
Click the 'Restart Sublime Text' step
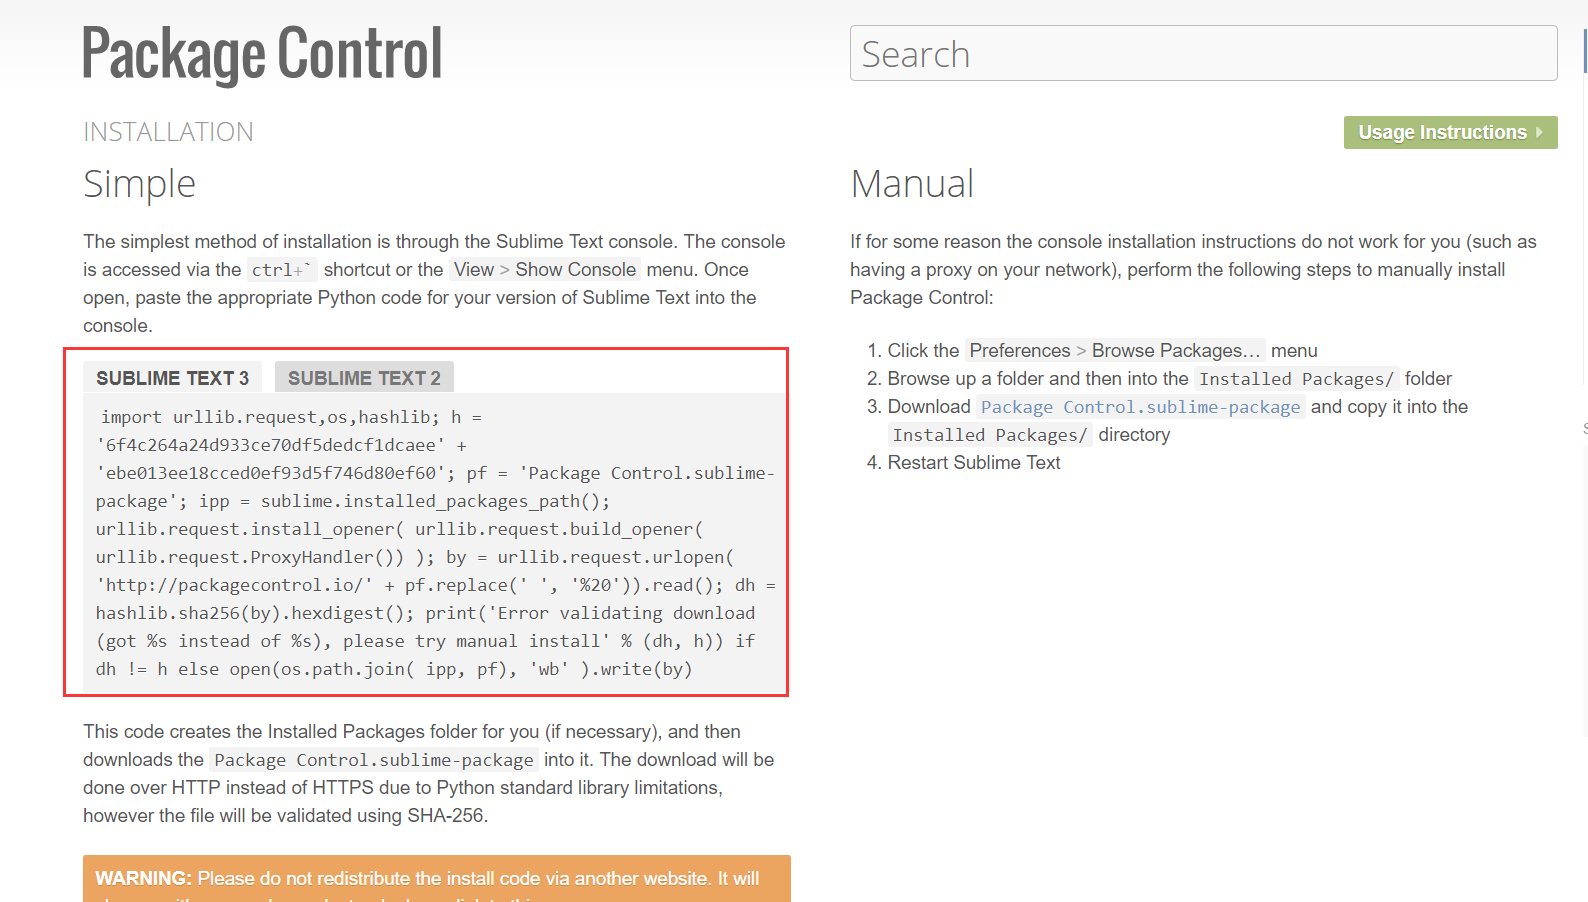974,463
